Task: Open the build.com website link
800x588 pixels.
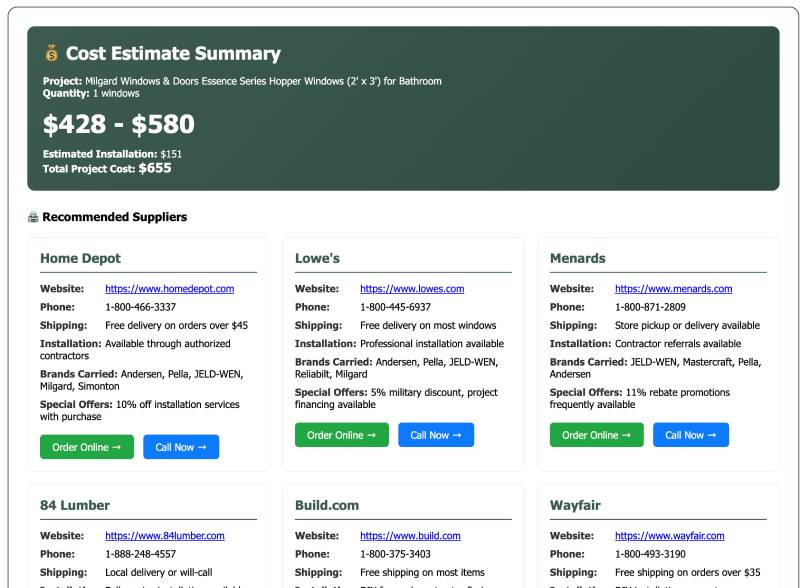Action: coord(410,536)
